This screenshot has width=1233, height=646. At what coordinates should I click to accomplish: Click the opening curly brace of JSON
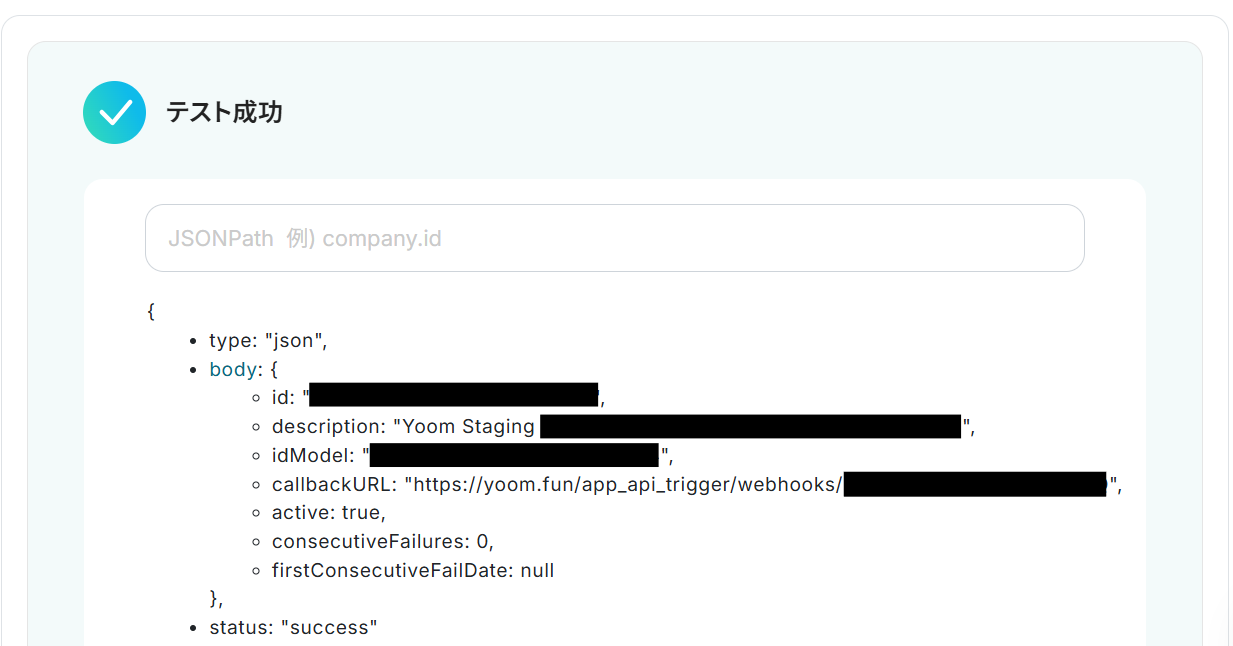(x=151, y=311)
